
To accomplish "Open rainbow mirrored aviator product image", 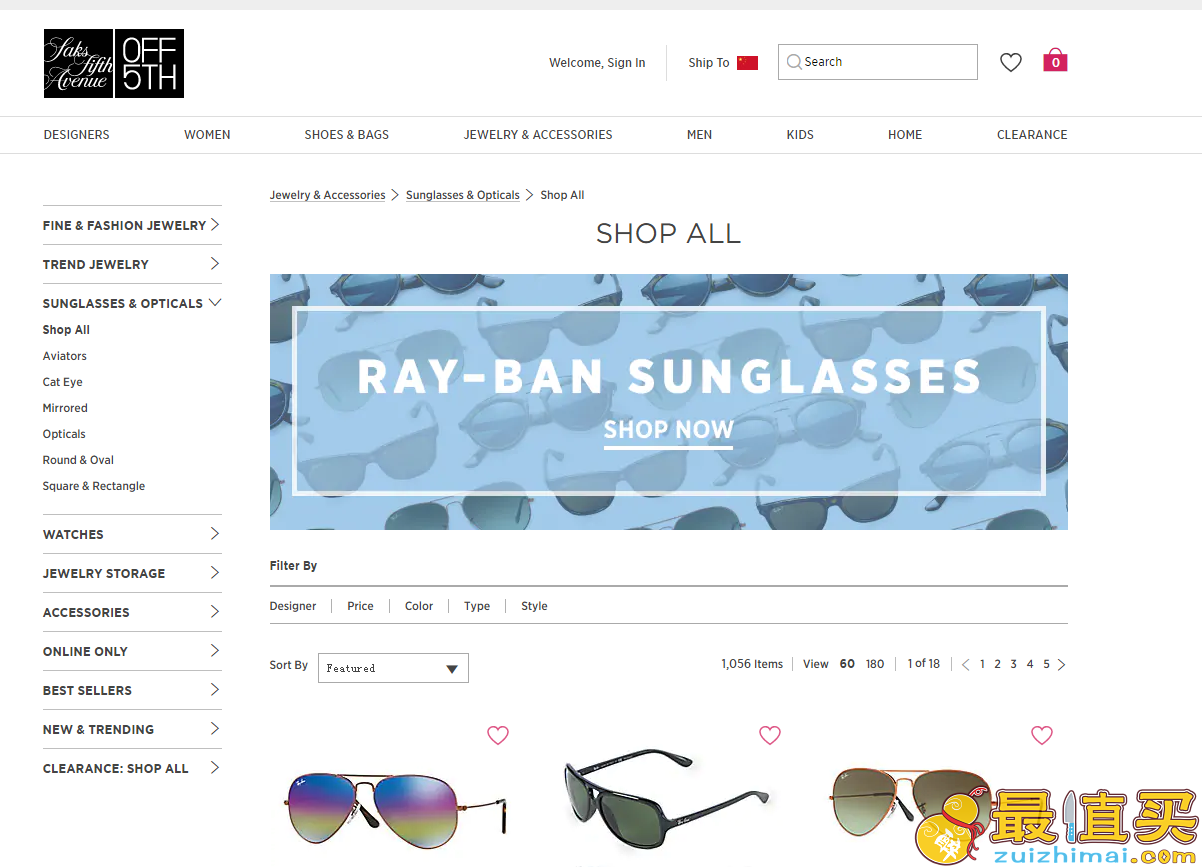I will click(396, 808).
